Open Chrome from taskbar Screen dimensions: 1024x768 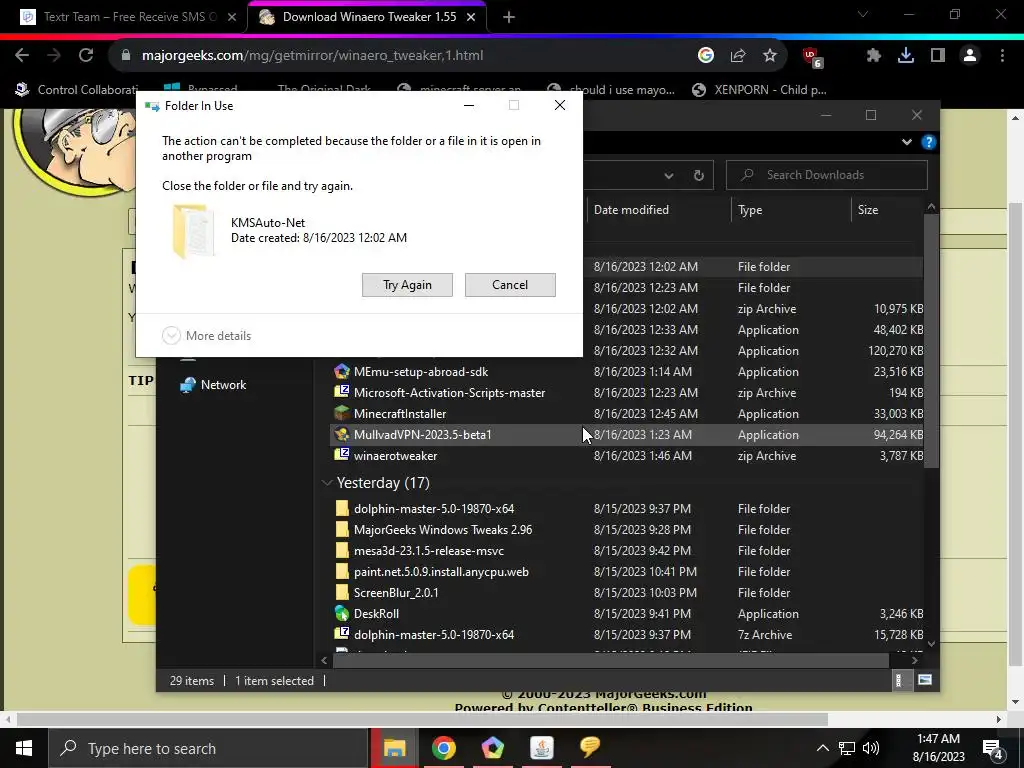click(443, 748)
